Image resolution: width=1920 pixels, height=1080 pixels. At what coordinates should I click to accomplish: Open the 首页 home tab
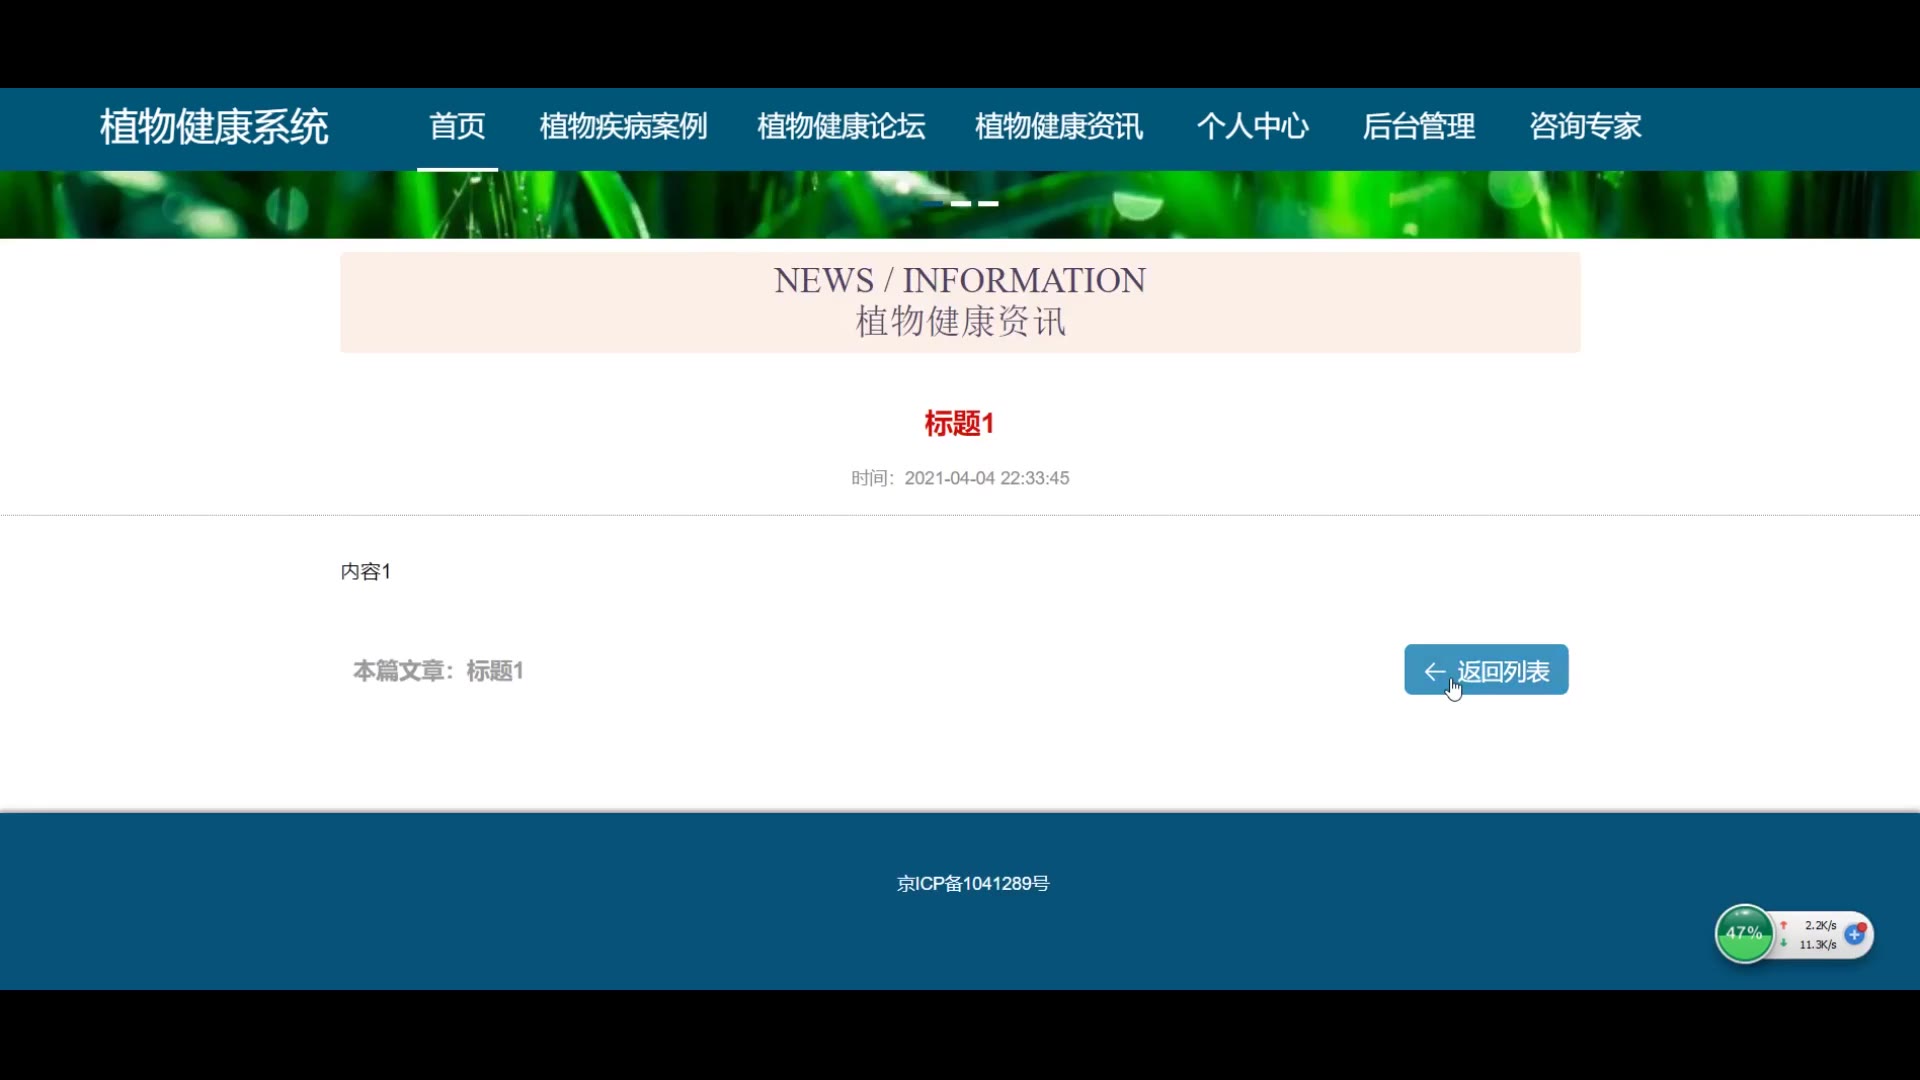[457, 127]
